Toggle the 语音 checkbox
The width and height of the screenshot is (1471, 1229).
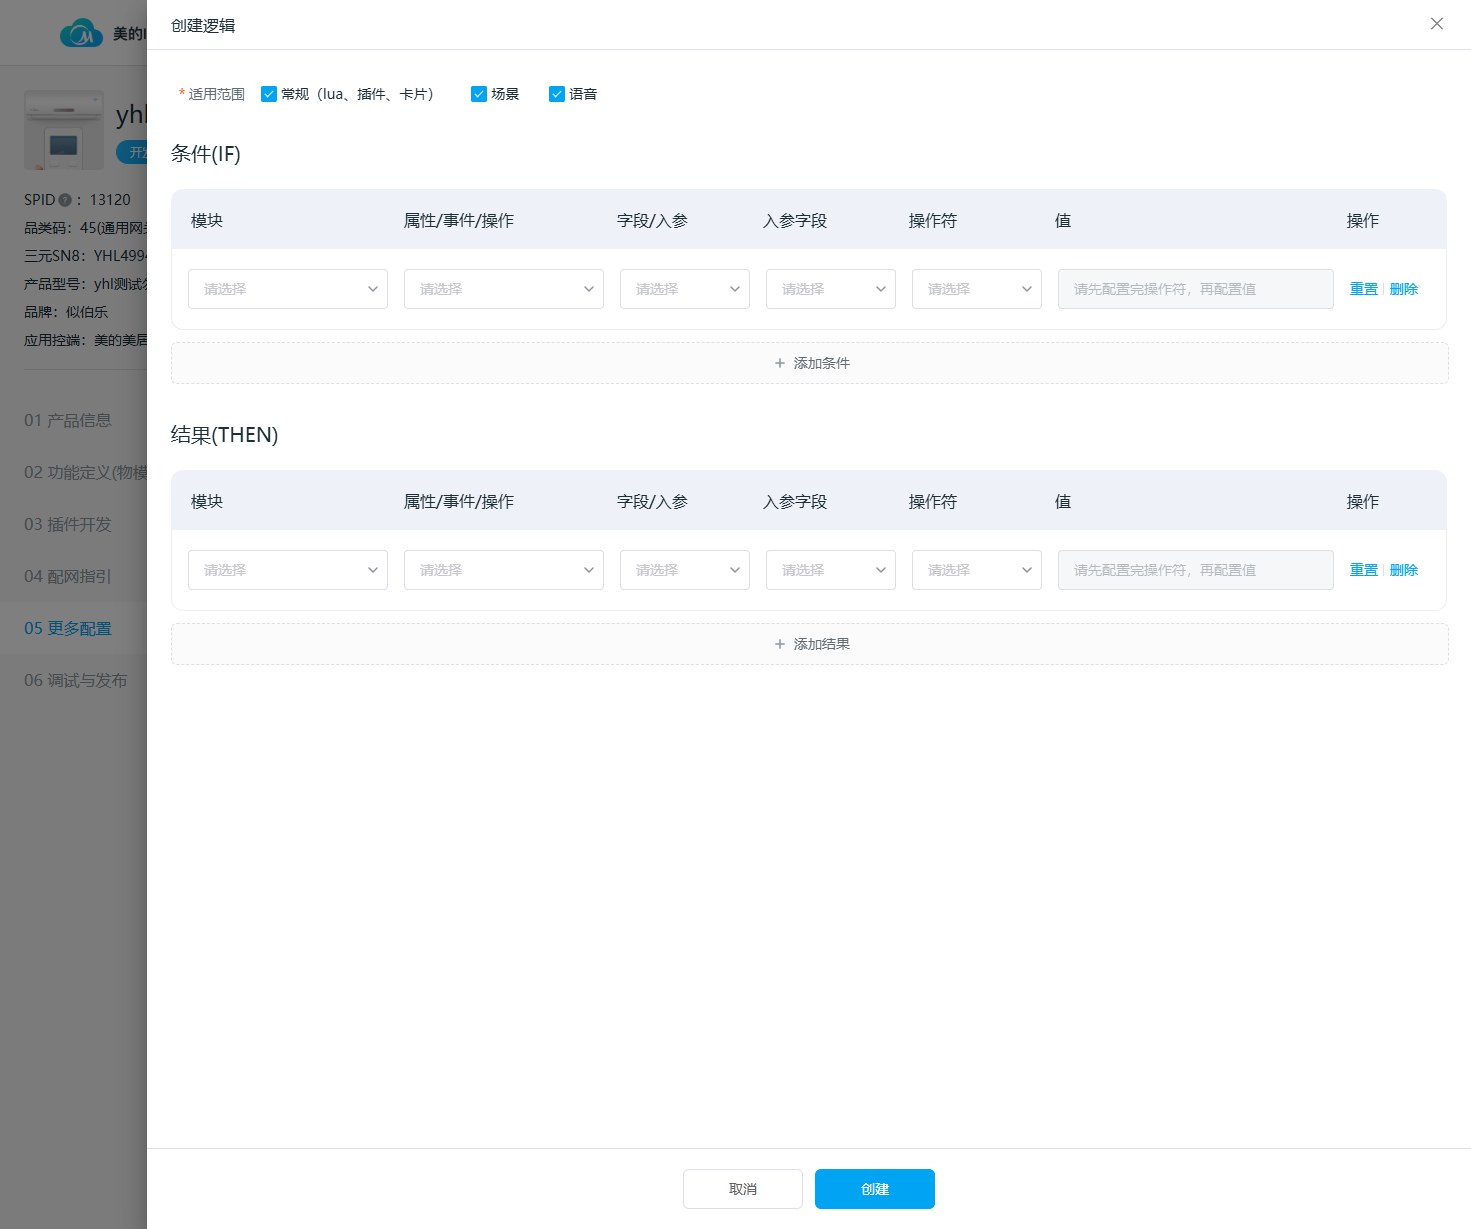tap(557, 94)
